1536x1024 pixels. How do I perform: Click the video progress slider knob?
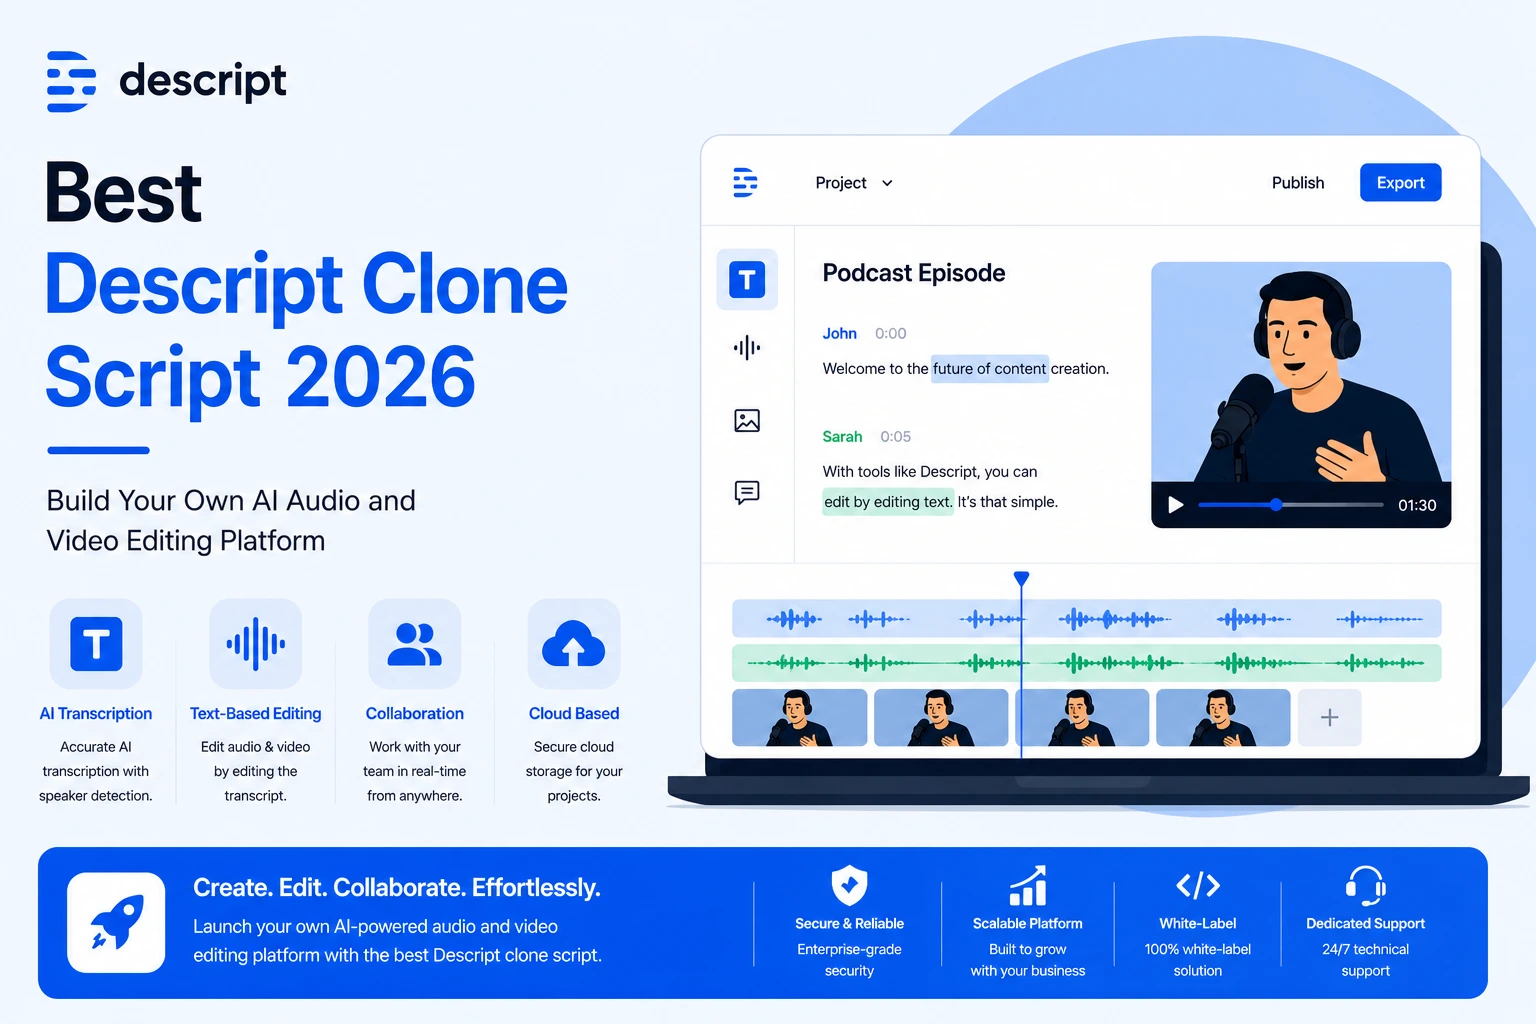pyautogui.click(x=1276, y=505)
